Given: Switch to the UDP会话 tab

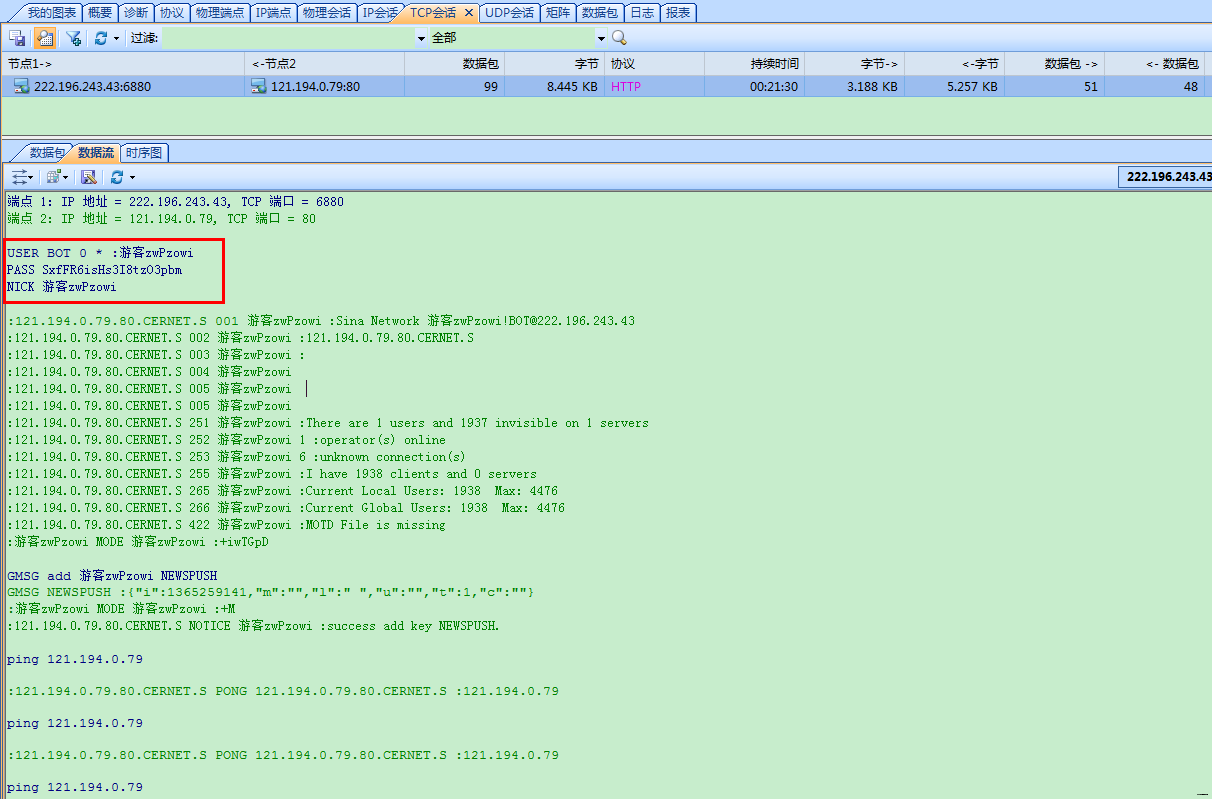Looking at the screenshot, I should 509,13.
